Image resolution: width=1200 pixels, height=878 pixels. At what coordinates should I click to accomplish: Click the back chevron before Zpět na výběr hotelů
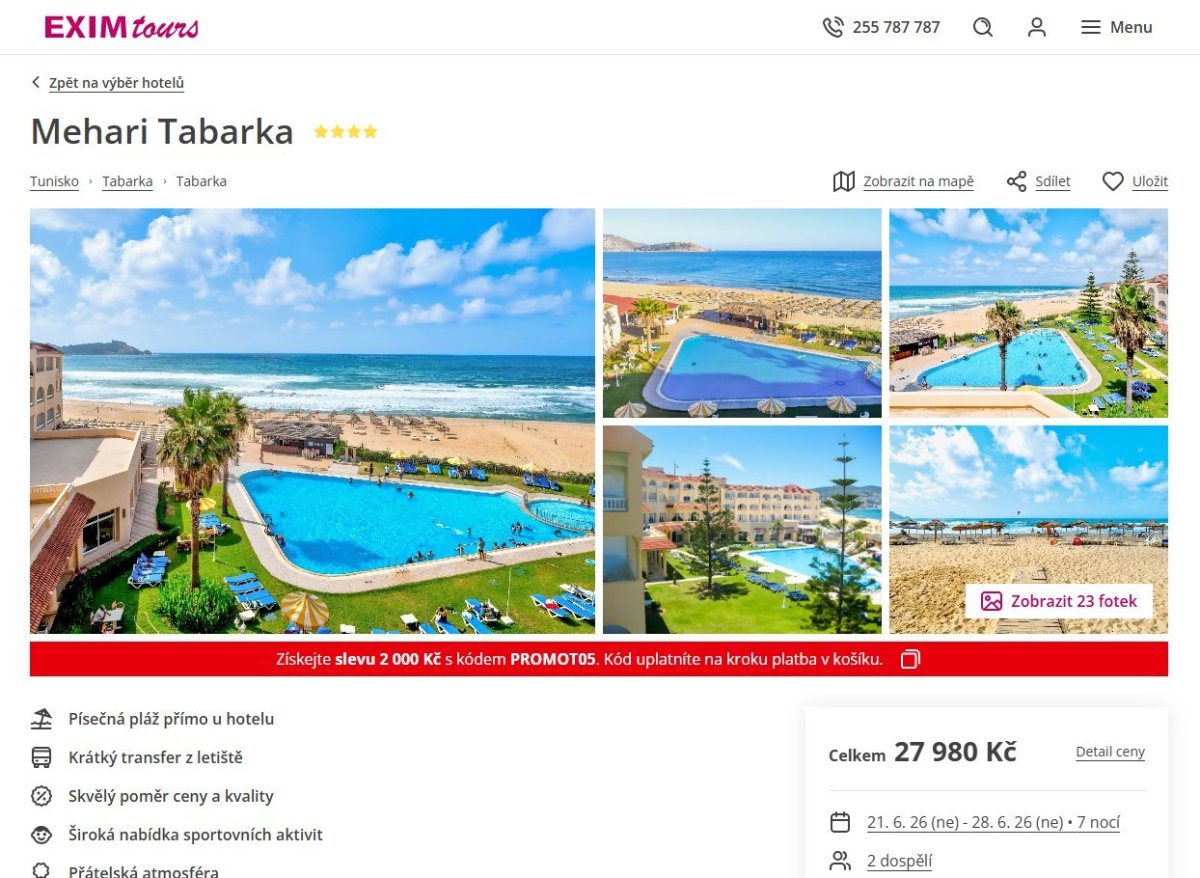tap(36, 82)
